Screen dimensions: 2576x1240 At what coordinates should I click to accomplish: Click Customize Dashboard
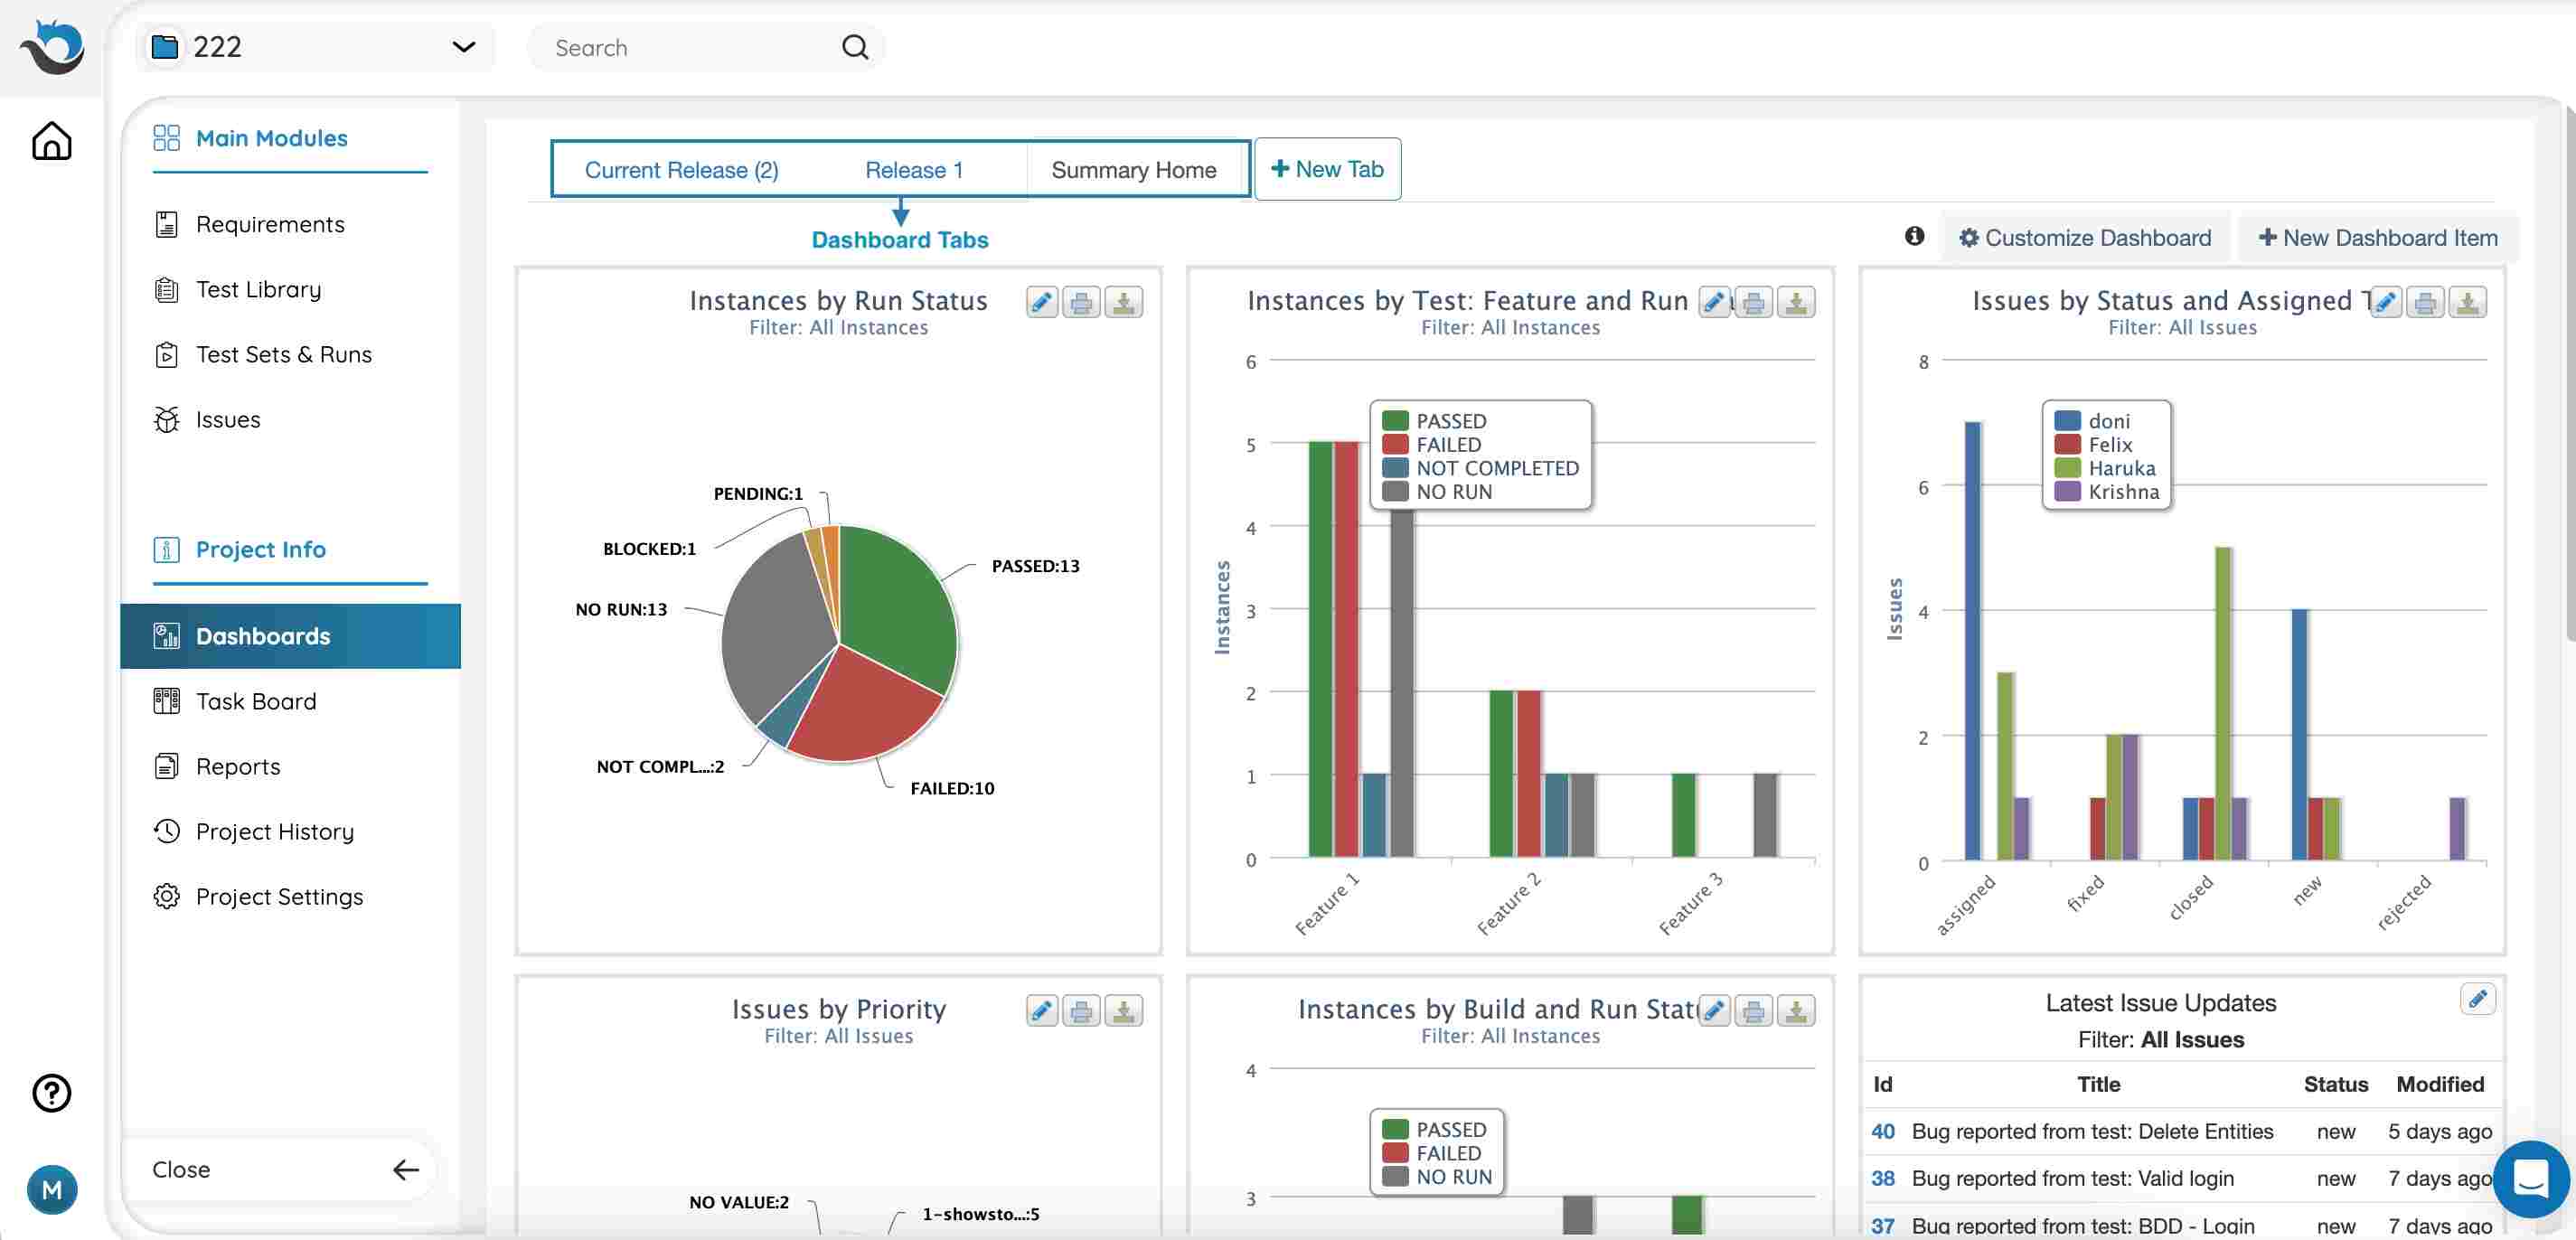(x=2086, y=237)
